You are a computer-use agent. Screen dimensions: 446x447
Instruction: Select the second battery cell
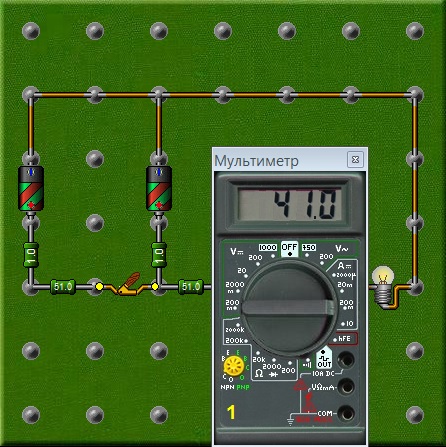[159, 189]
